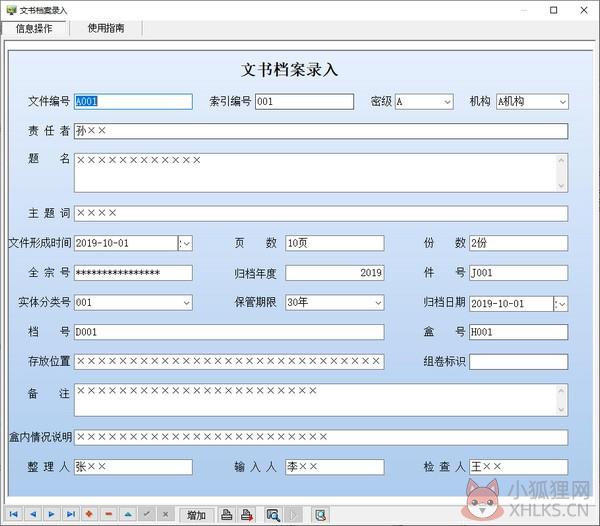
Task: Cancel the edit with the gray X icon
Action: pos(165,515)
